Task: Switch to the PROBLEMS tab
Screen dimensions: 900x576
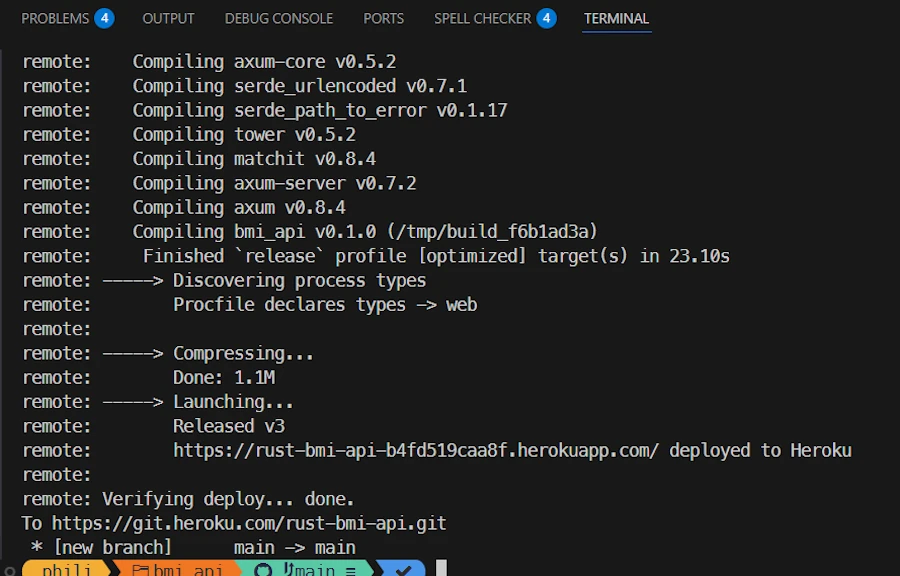Action: pos(55,18)
